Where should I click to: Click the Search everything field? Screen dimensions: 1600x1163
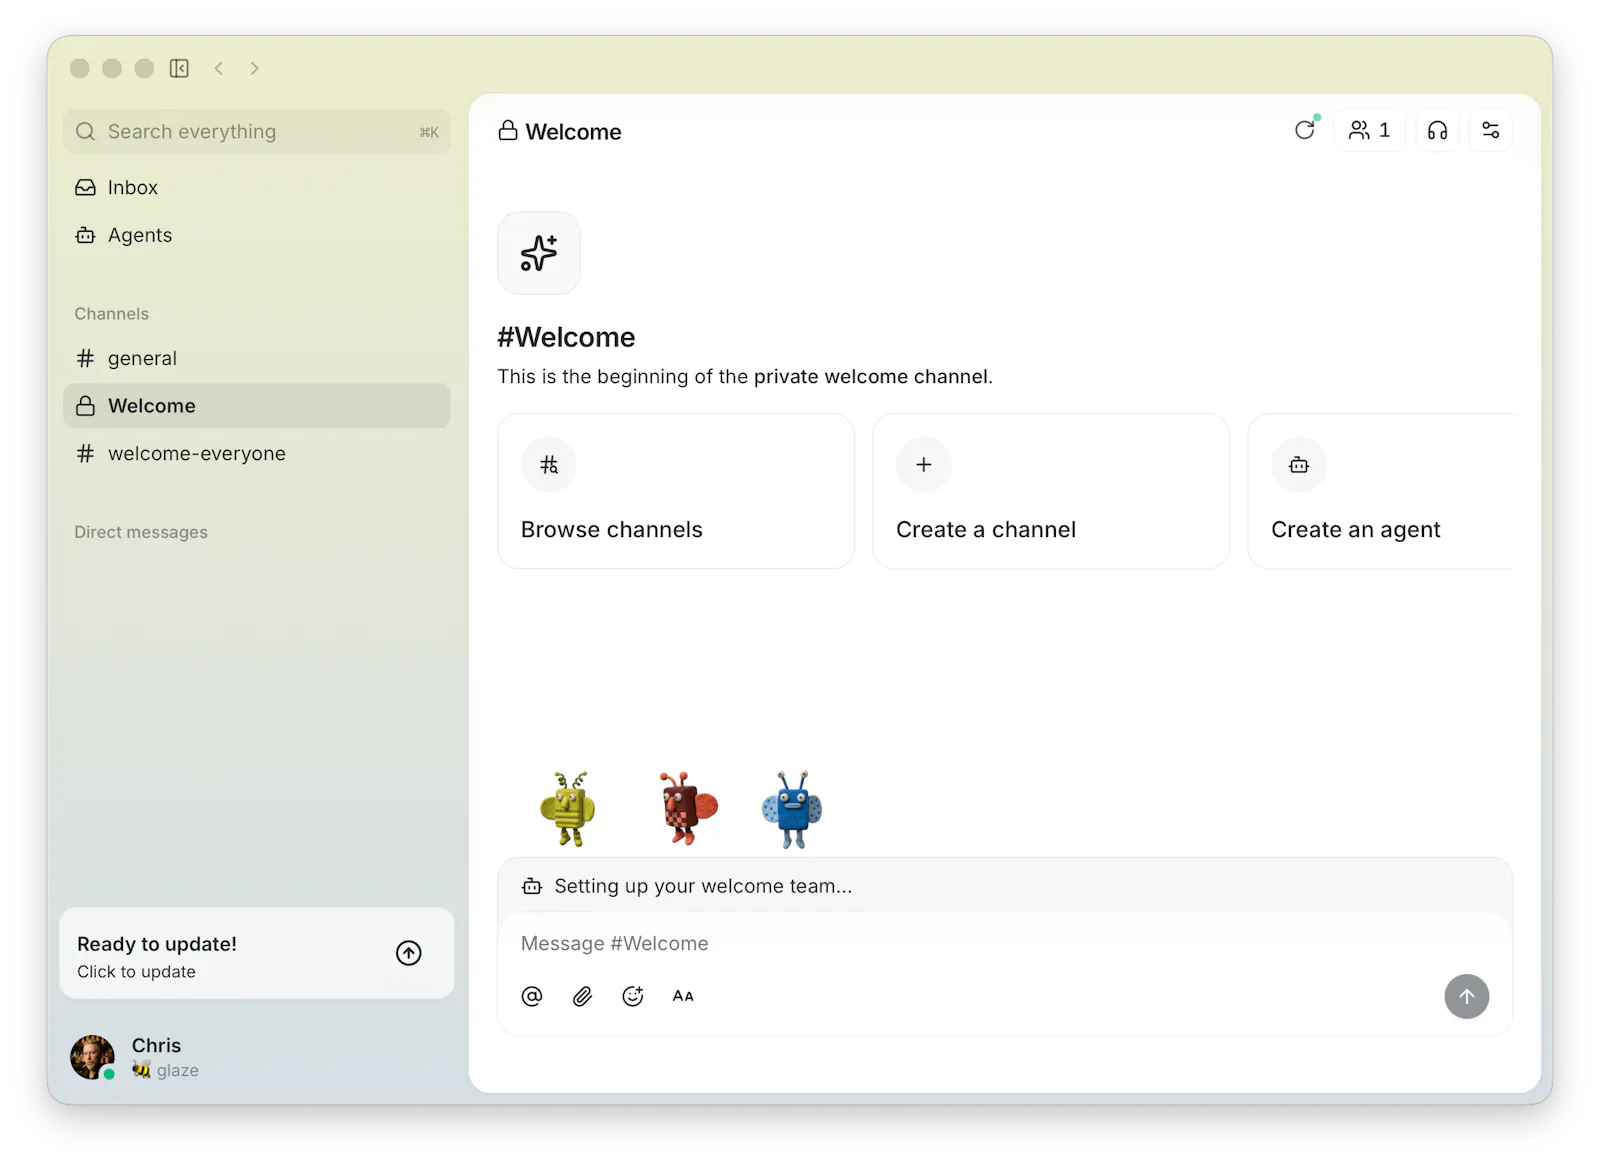pos(257,131)
